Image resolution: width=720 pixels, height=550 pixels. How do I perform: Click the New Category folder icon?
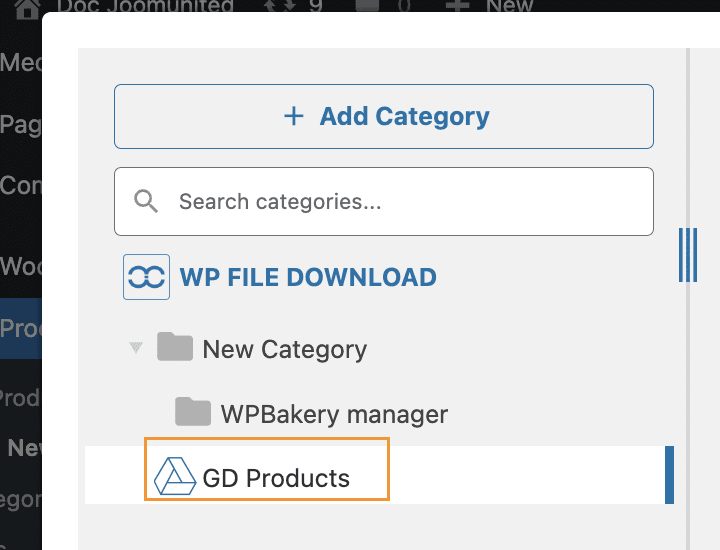click(x=175, y=348)
